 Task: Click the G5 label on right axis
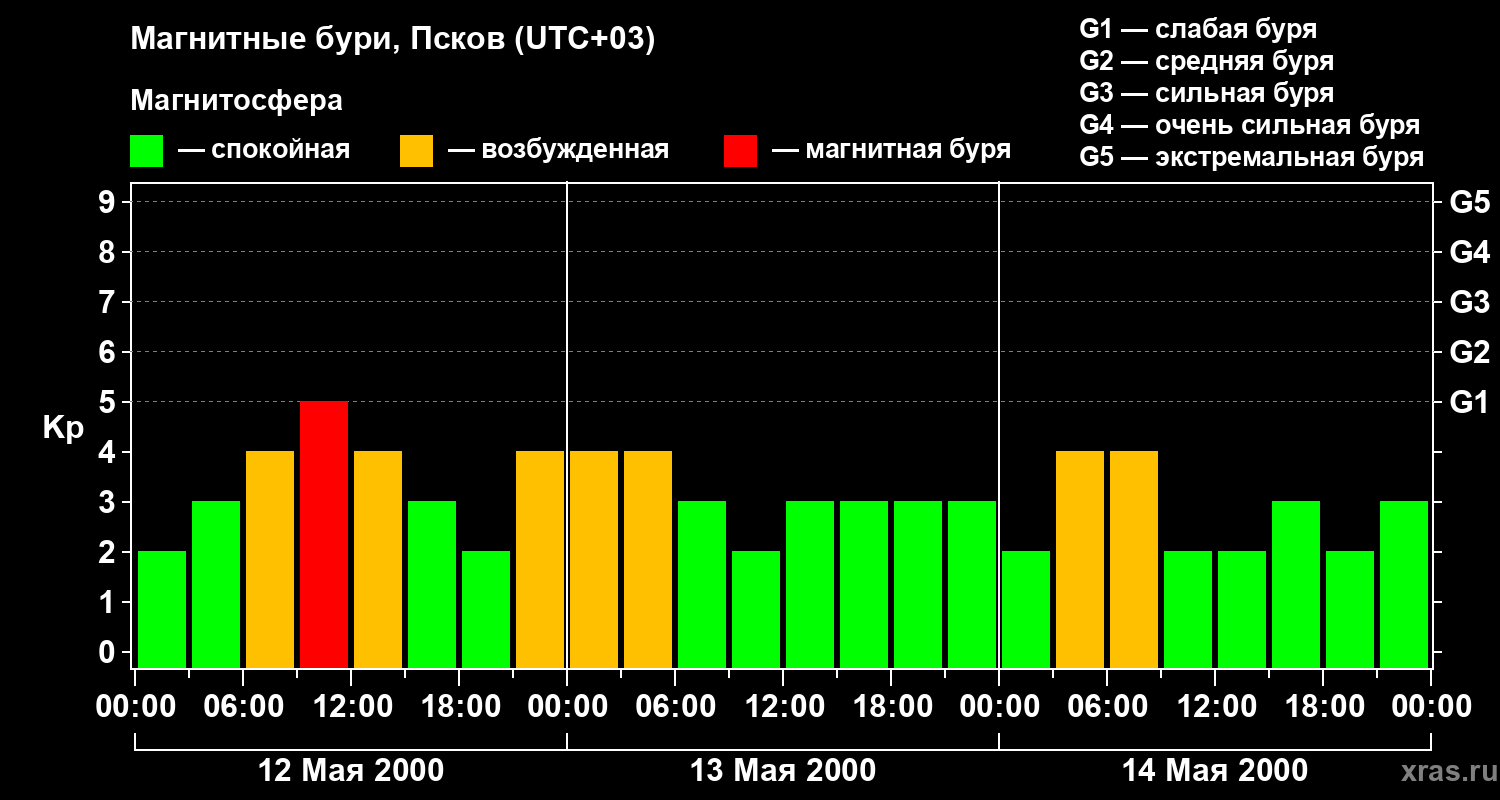(x=1469, y=203)
